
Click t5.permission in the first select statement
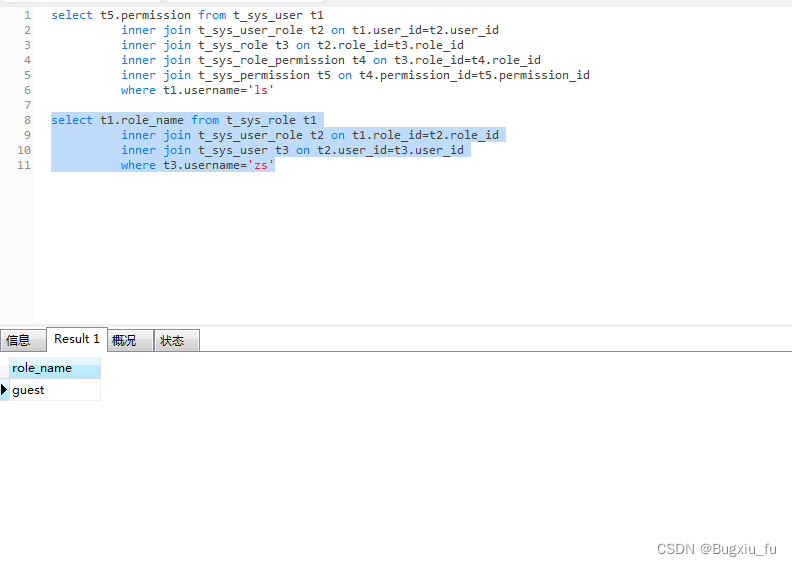pyautogui.click(x=145, y=15)
